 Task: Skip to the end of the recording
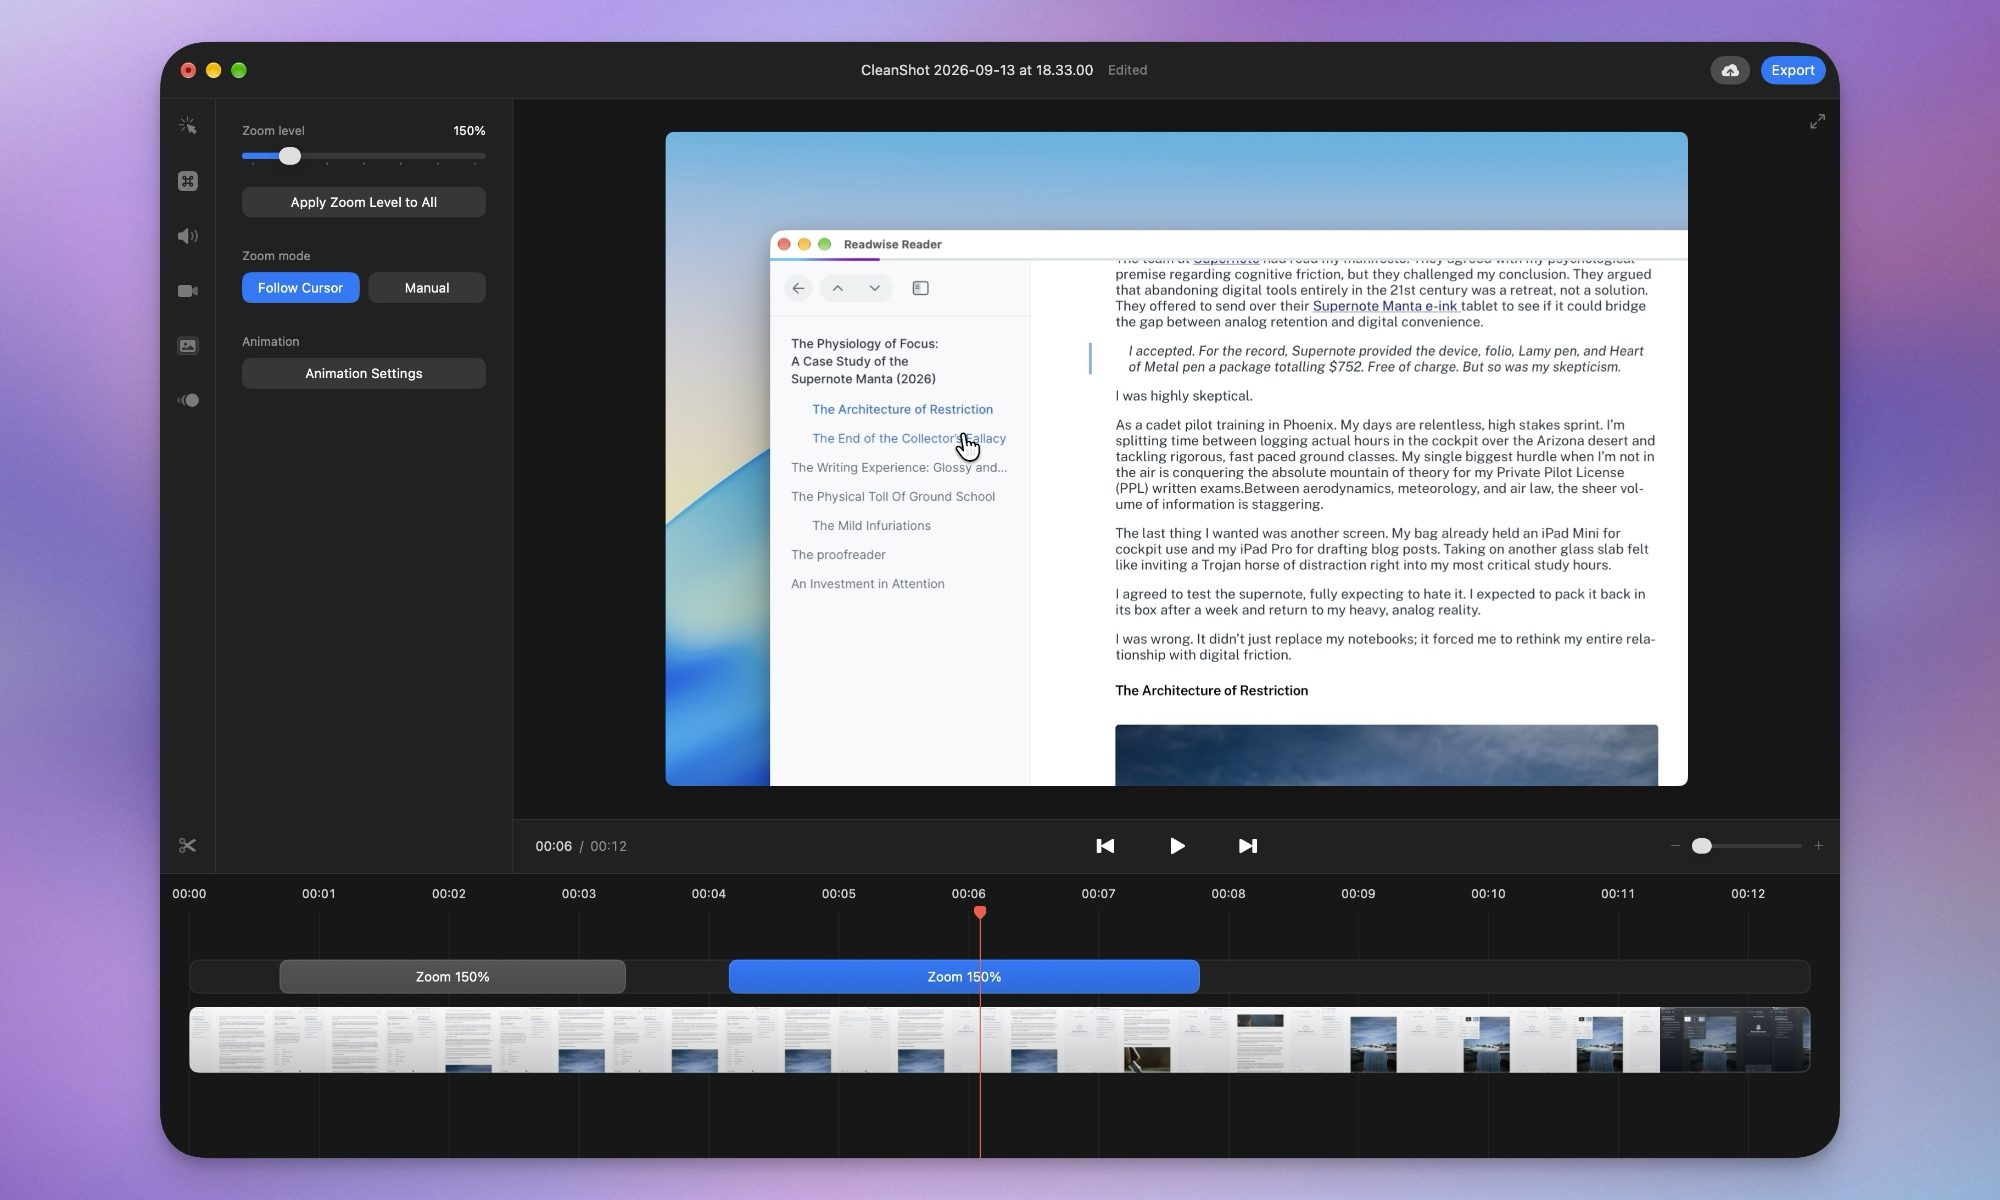point(1248,846)
